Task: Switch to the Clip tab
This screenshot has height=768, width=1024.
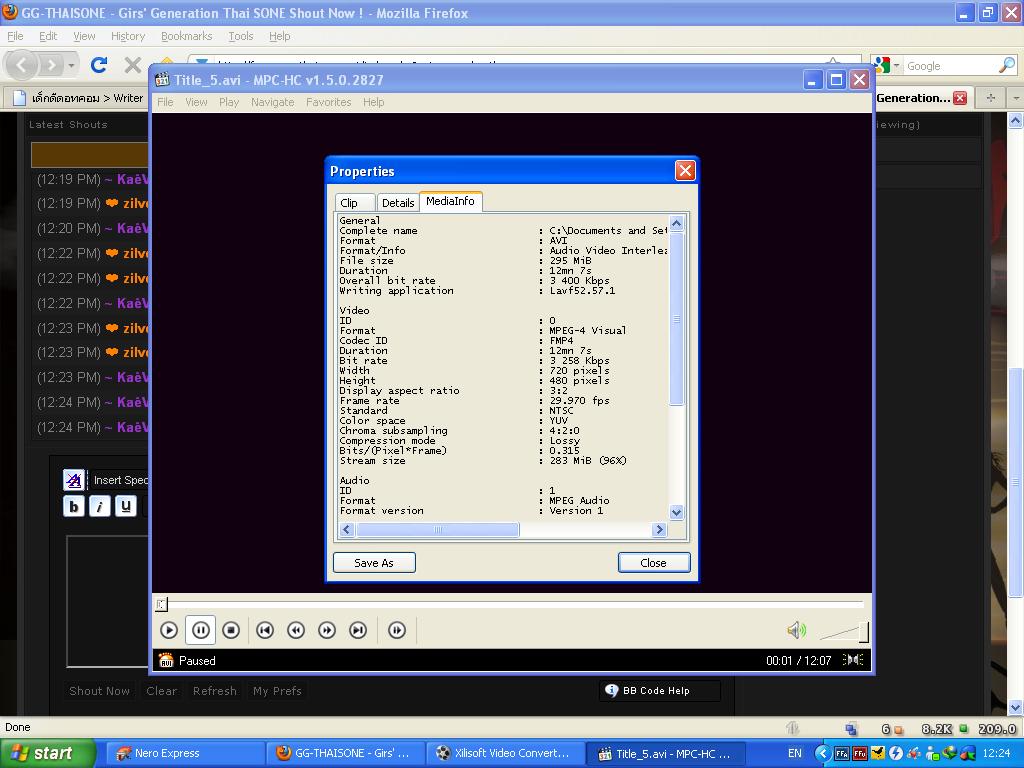Action: click(350, 203)
